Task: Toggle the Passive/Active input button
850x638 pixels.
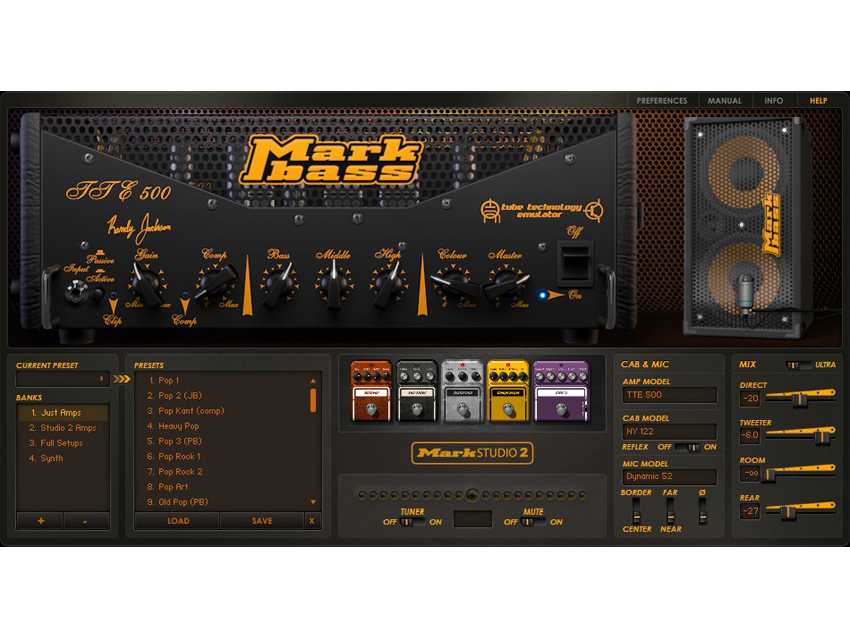Action: [x=98, y=294]
